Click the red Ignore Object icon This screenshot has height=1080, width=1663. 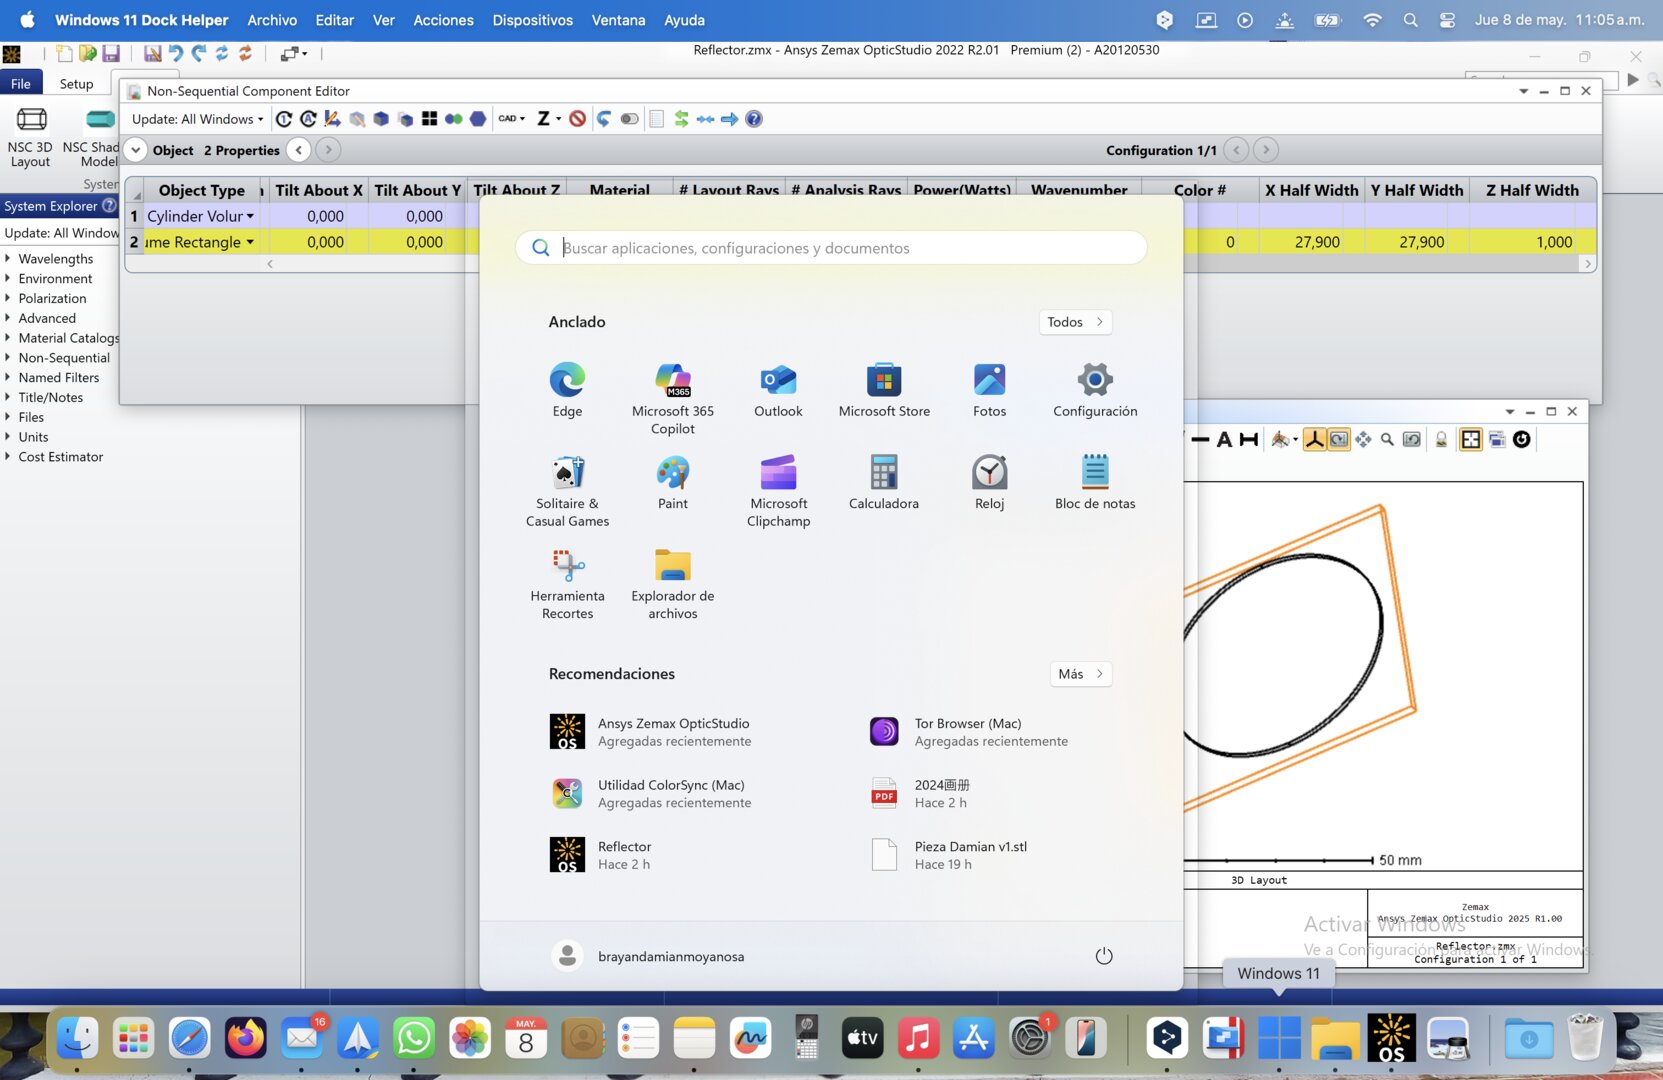tap(577, 119)
